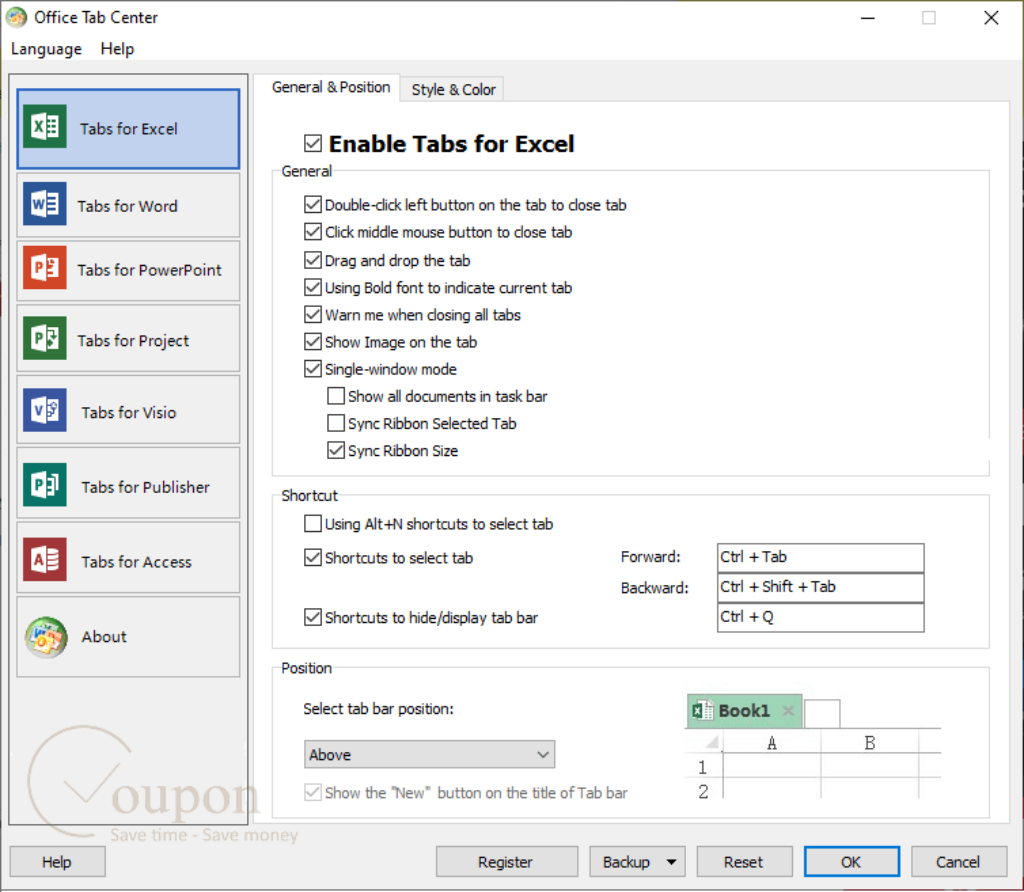
Task: Open the Language menu
Action: [46, 49]
